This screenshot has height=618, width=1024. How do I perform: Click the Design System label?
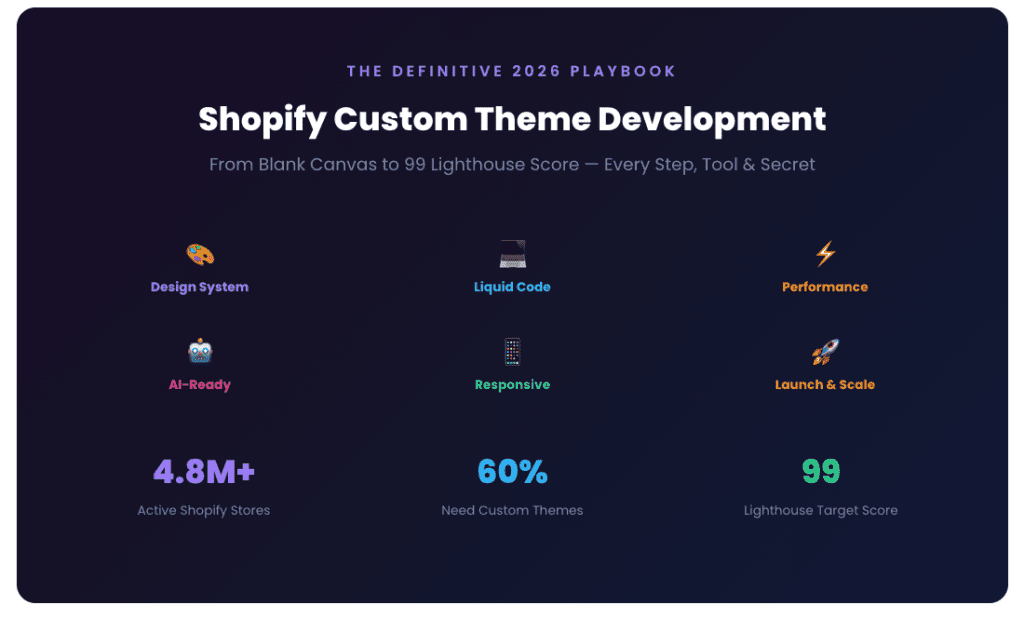pos(199,286)
